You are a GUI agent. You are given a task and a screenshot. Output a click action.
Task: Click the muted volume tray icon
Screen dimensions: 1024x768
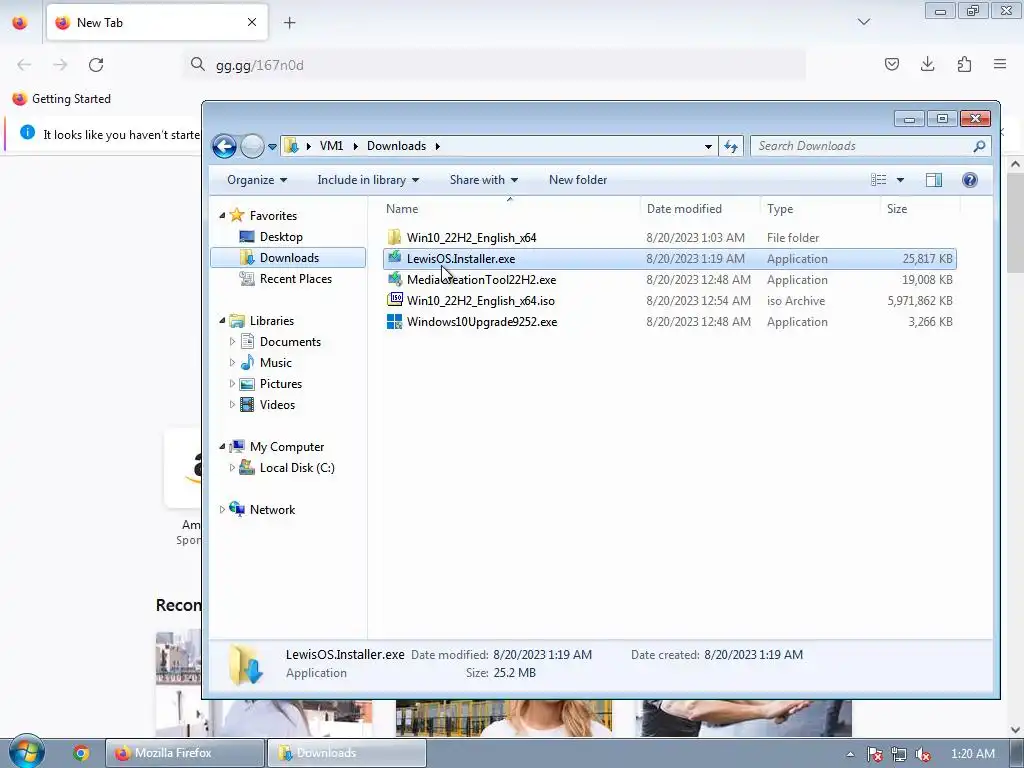coord(923,754)
